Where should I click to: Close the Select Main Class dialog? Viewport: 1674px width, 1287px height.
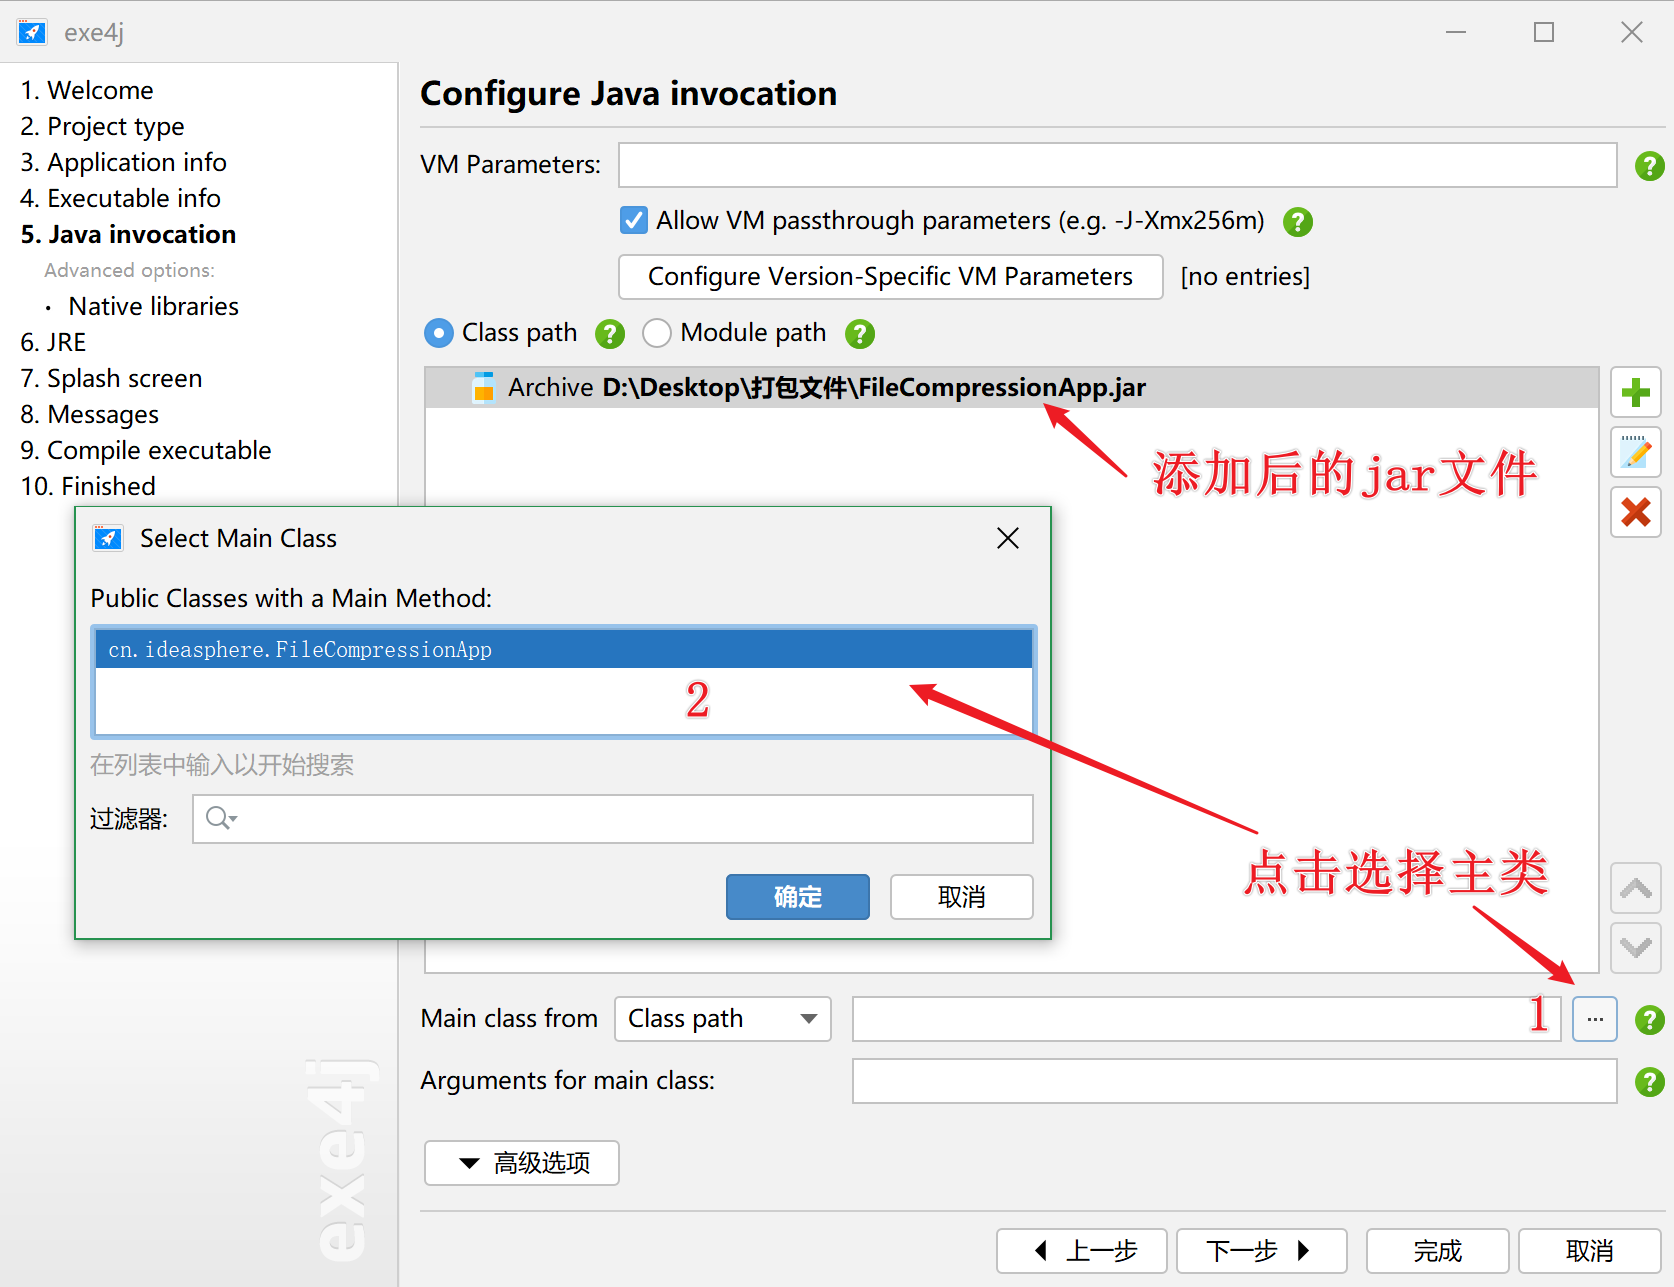1008,538
